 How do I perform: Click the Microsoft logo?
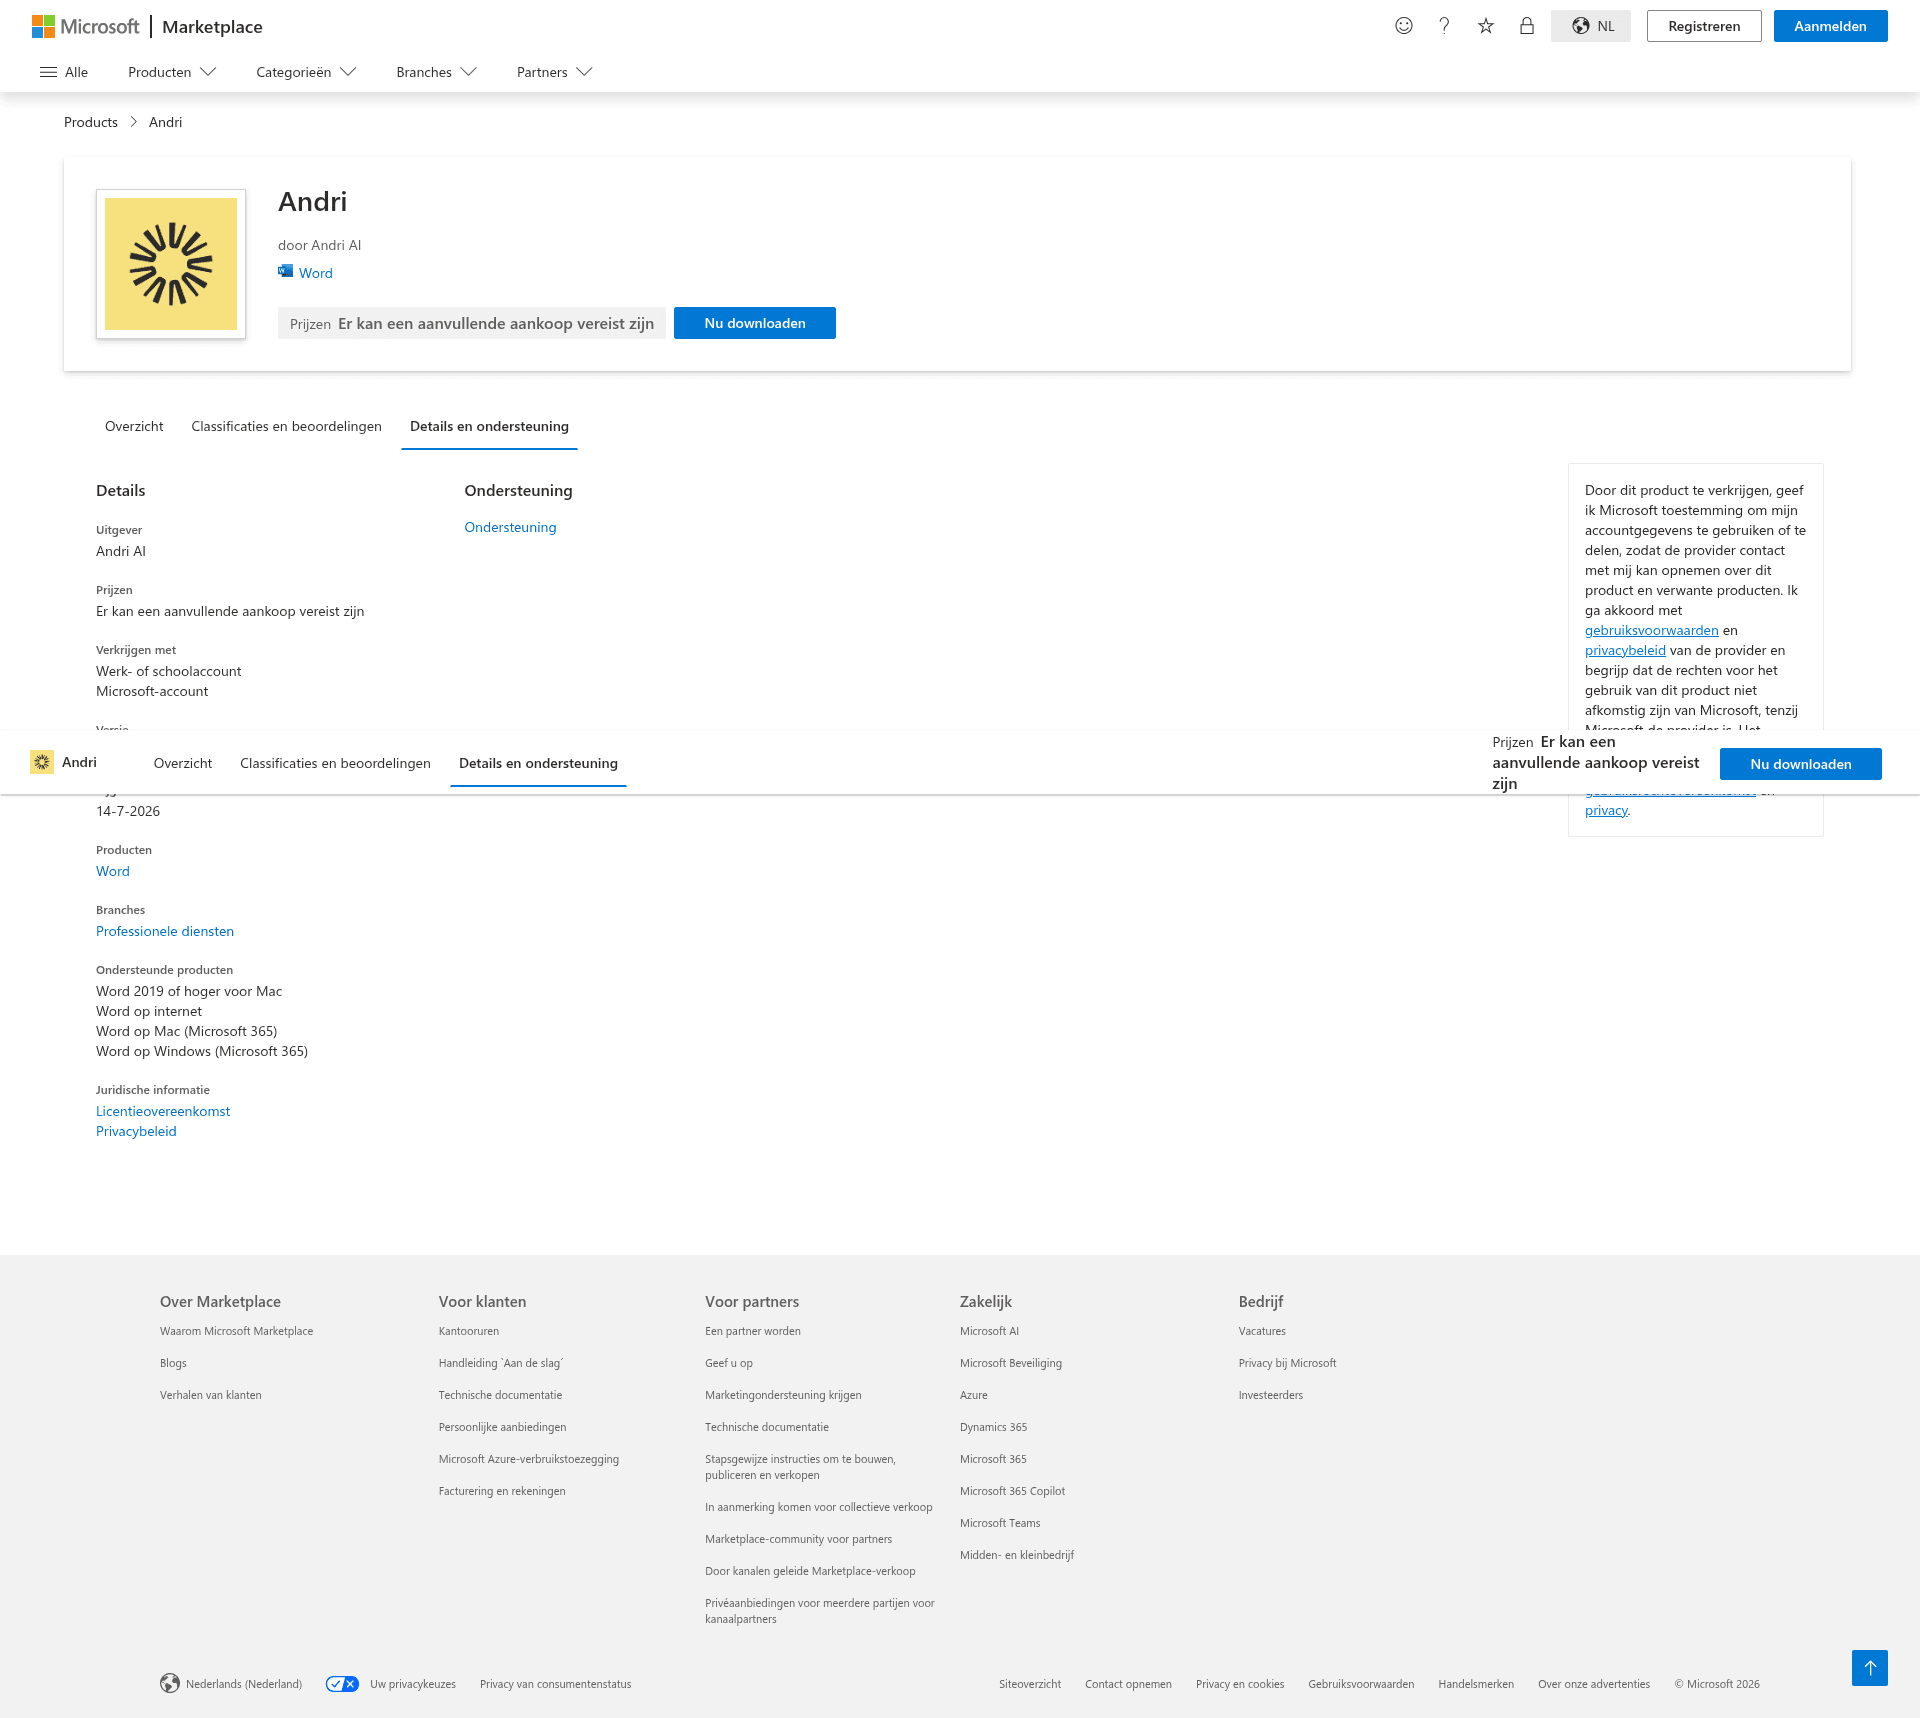[86, 26]
